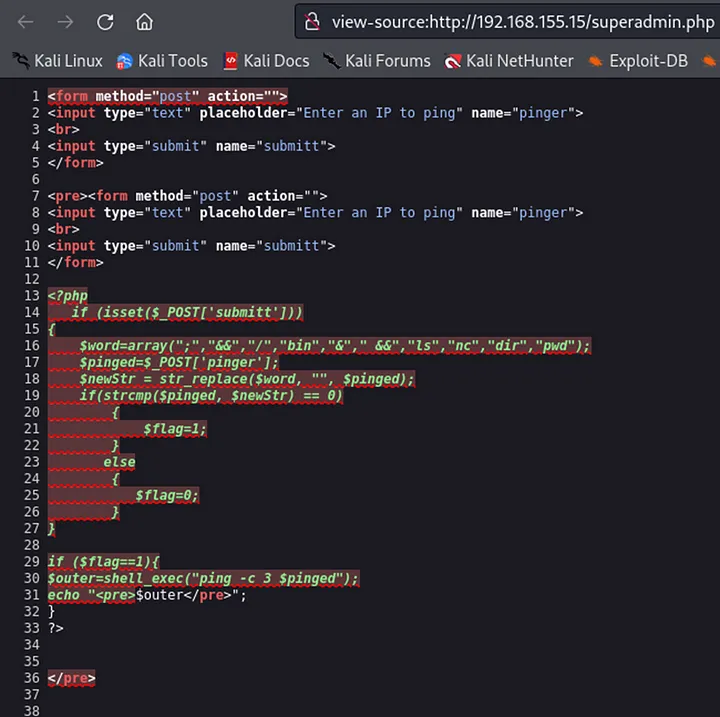The image size is (720, 717).
Task: Click line number 30 in the gutter
Action: (32, 578)
